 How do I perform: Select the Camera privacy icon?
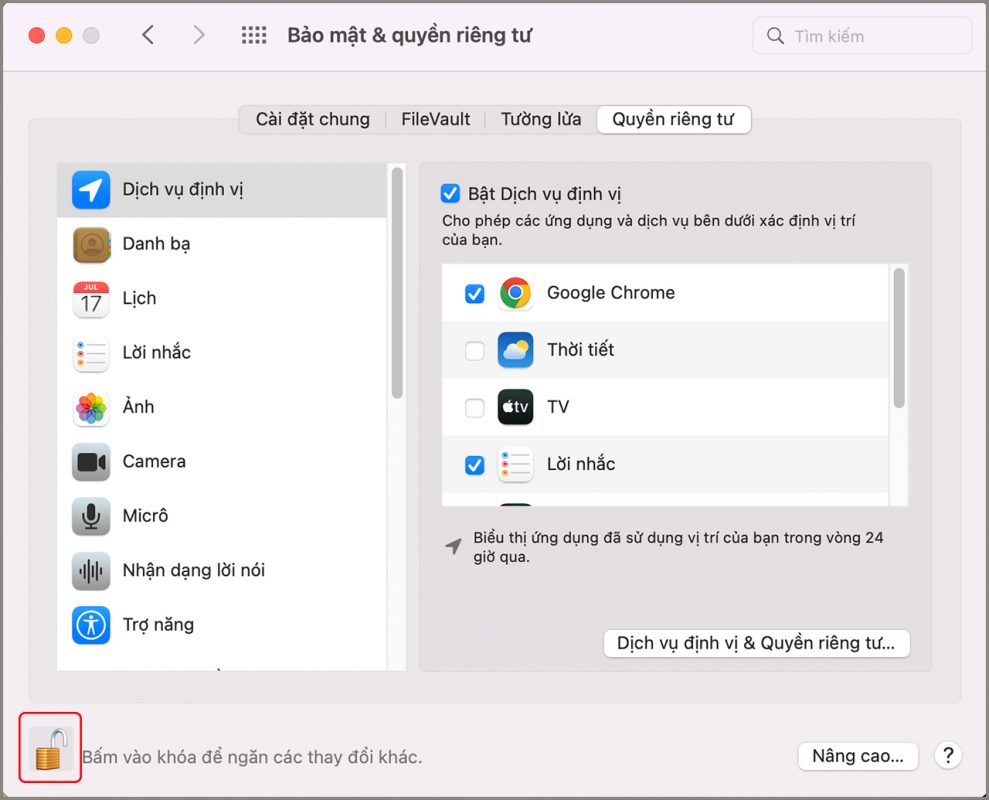91,461
